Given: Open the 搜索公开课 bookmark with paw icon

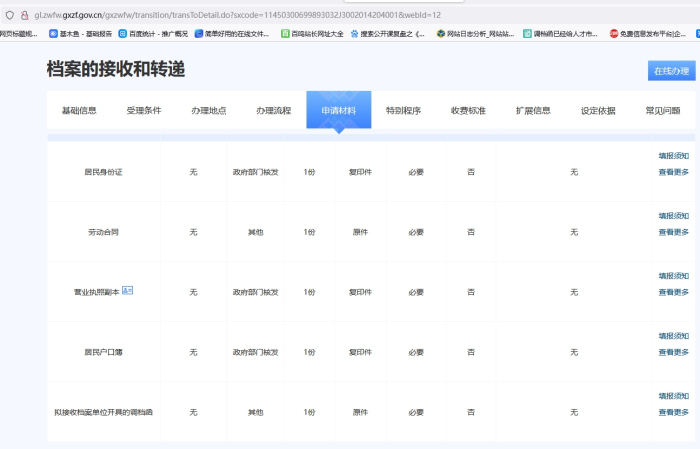Looking at the screenshot, I should pyautogui.click(x=388, y=33).
